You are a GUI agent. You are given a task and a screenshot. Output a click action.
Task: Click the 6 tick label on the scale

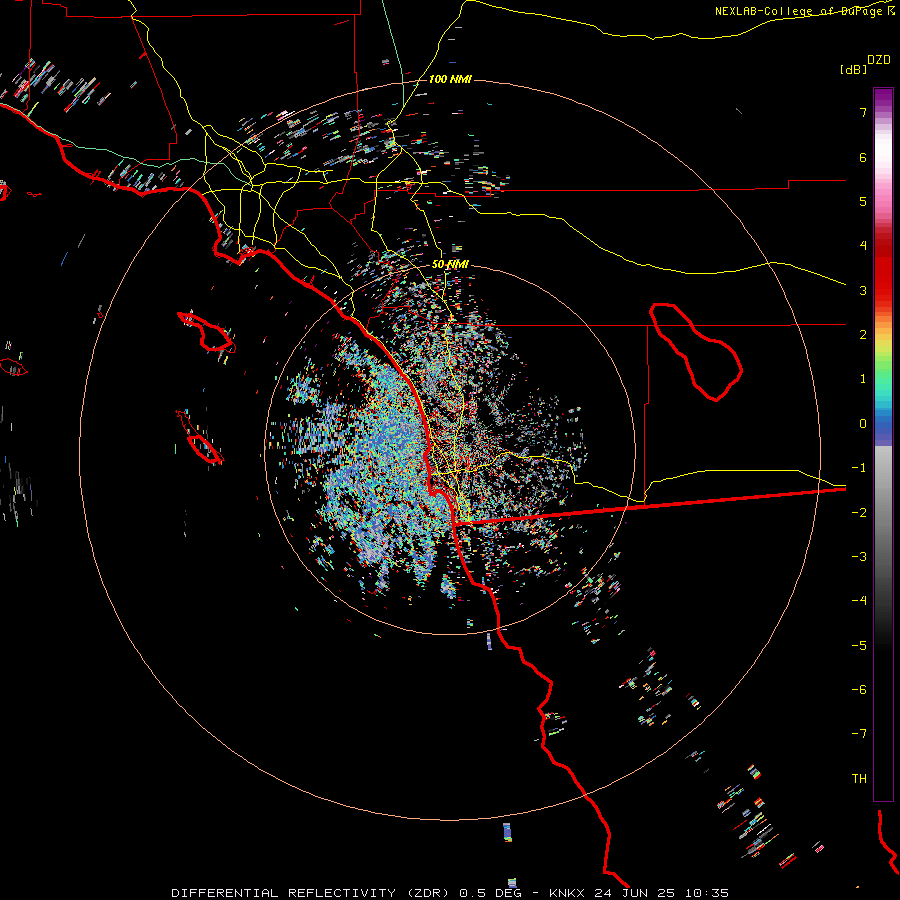coord(863,157)
